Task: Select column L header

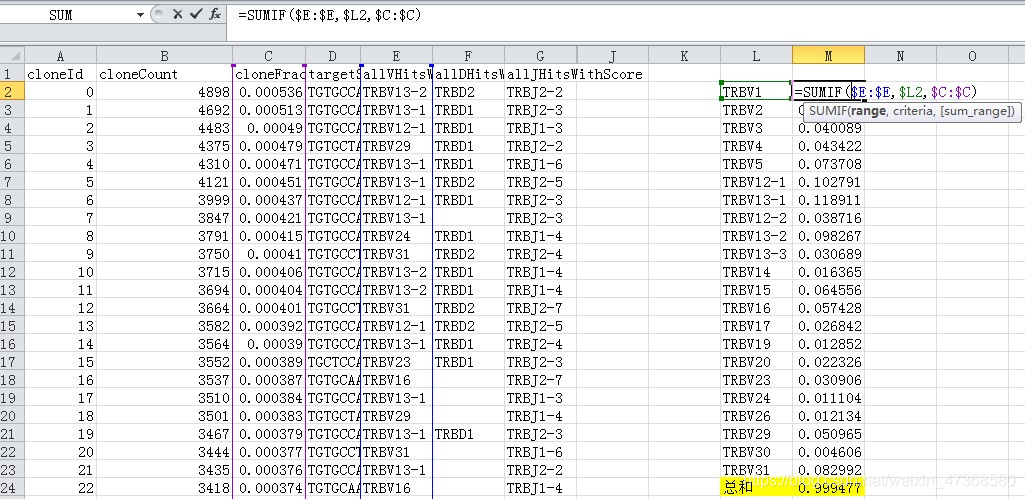Action: point(756,56)
